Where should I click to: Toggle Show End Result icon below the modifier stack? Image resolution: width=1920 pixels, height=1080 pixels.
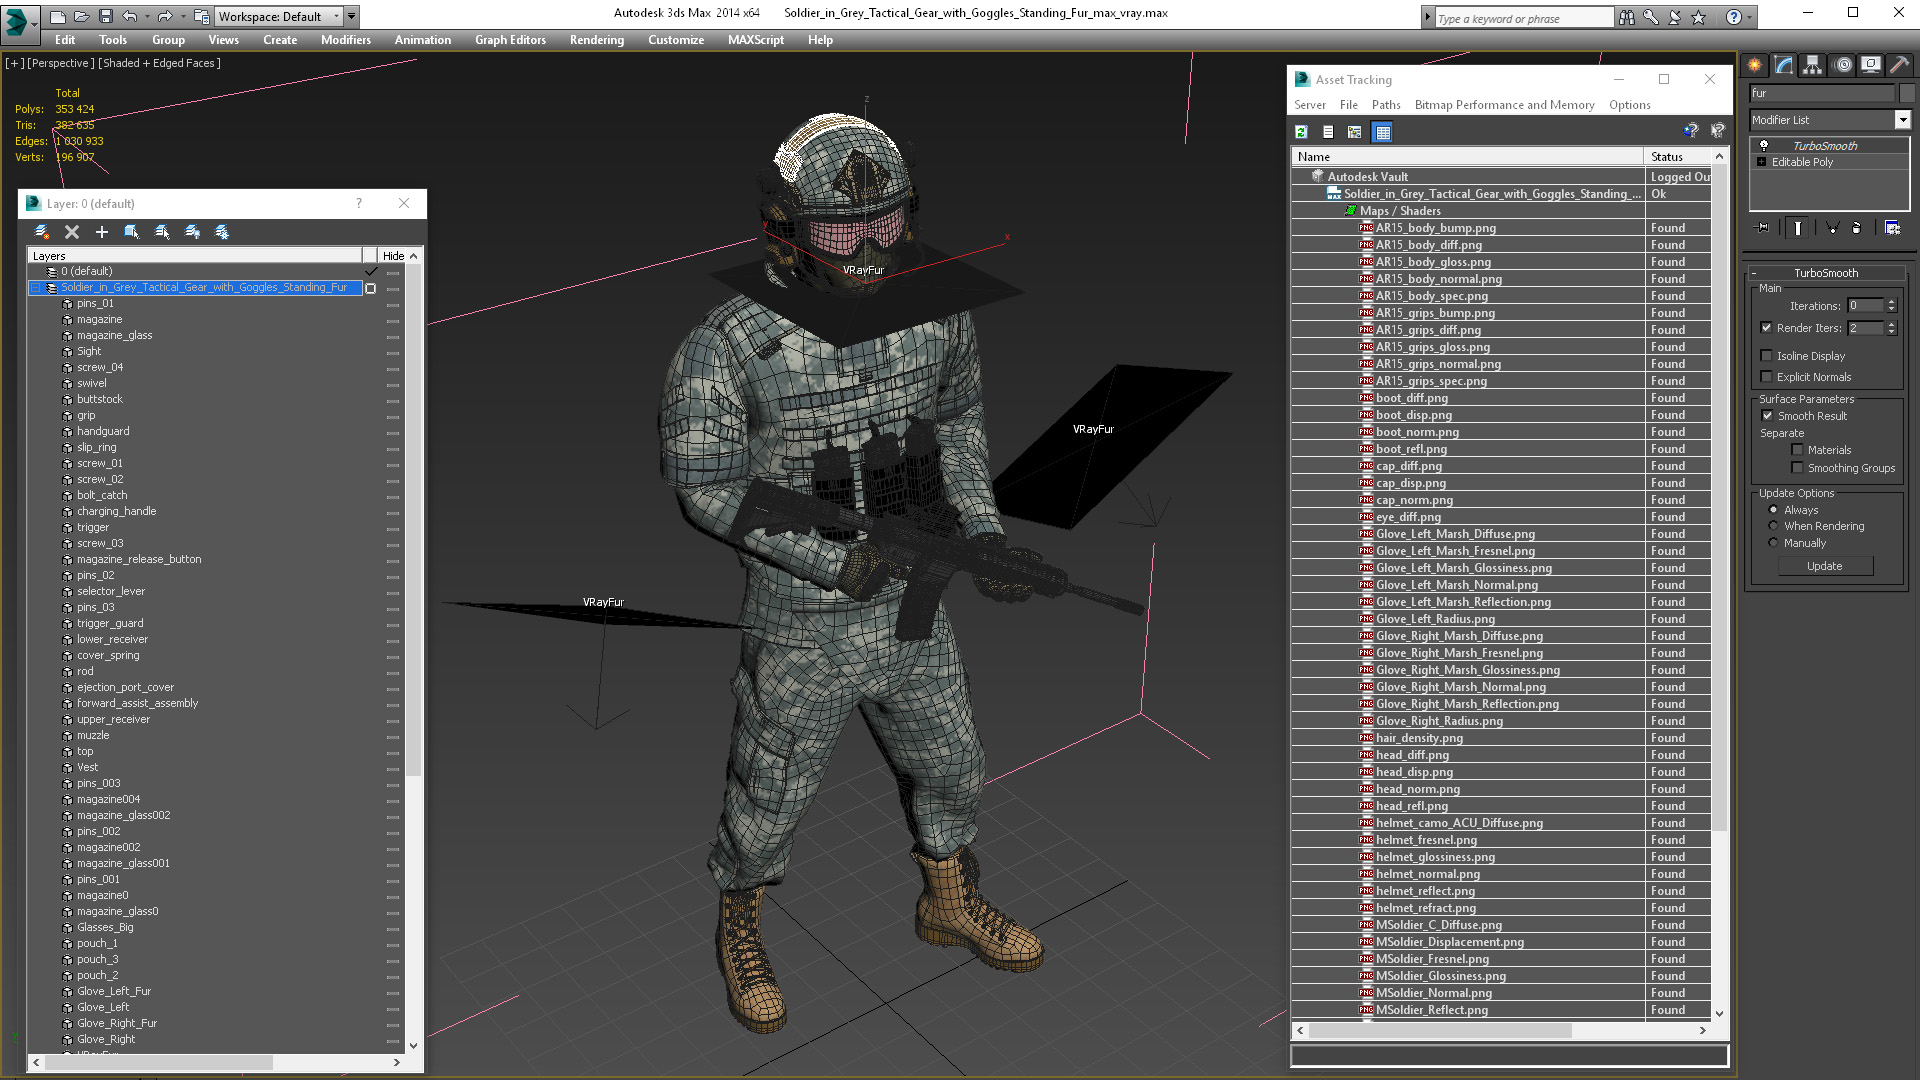pos(1797,228)
